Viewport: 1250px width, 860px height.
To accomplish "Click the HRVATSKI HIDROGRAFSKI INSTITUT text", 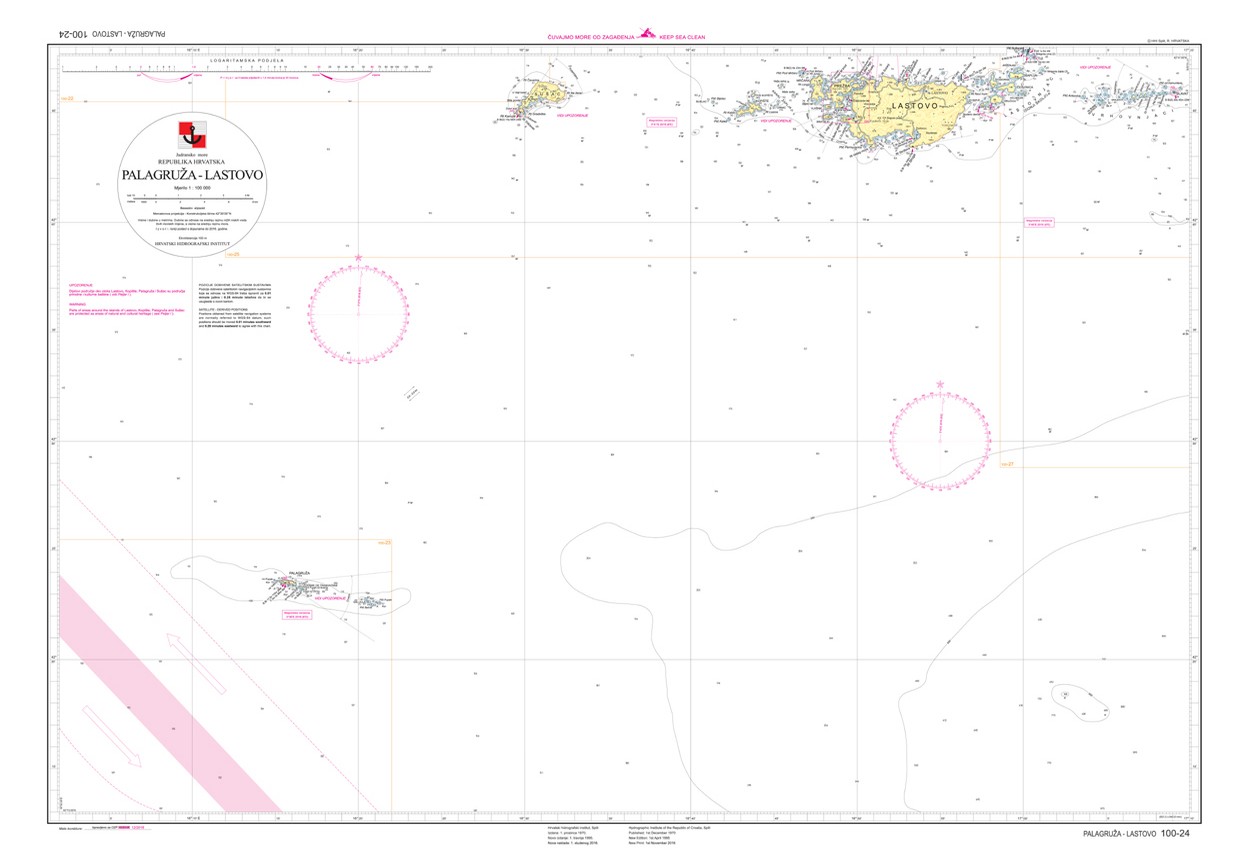I will (x=192, y=243).
